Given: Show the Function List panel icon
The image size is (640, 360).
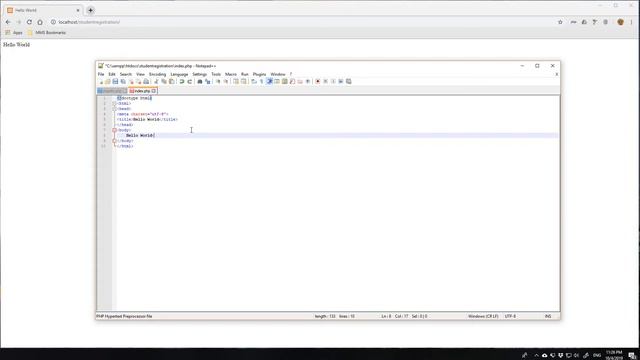Looking at the screenshot, I should coord(292,82).
